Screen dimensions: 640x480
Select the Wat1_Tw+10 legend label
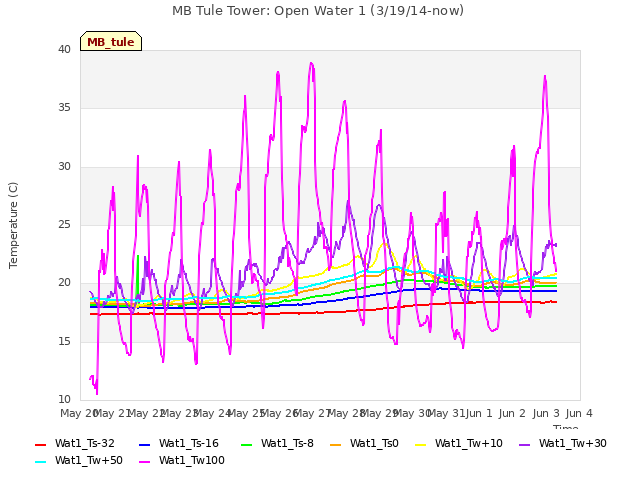[469, 443]
